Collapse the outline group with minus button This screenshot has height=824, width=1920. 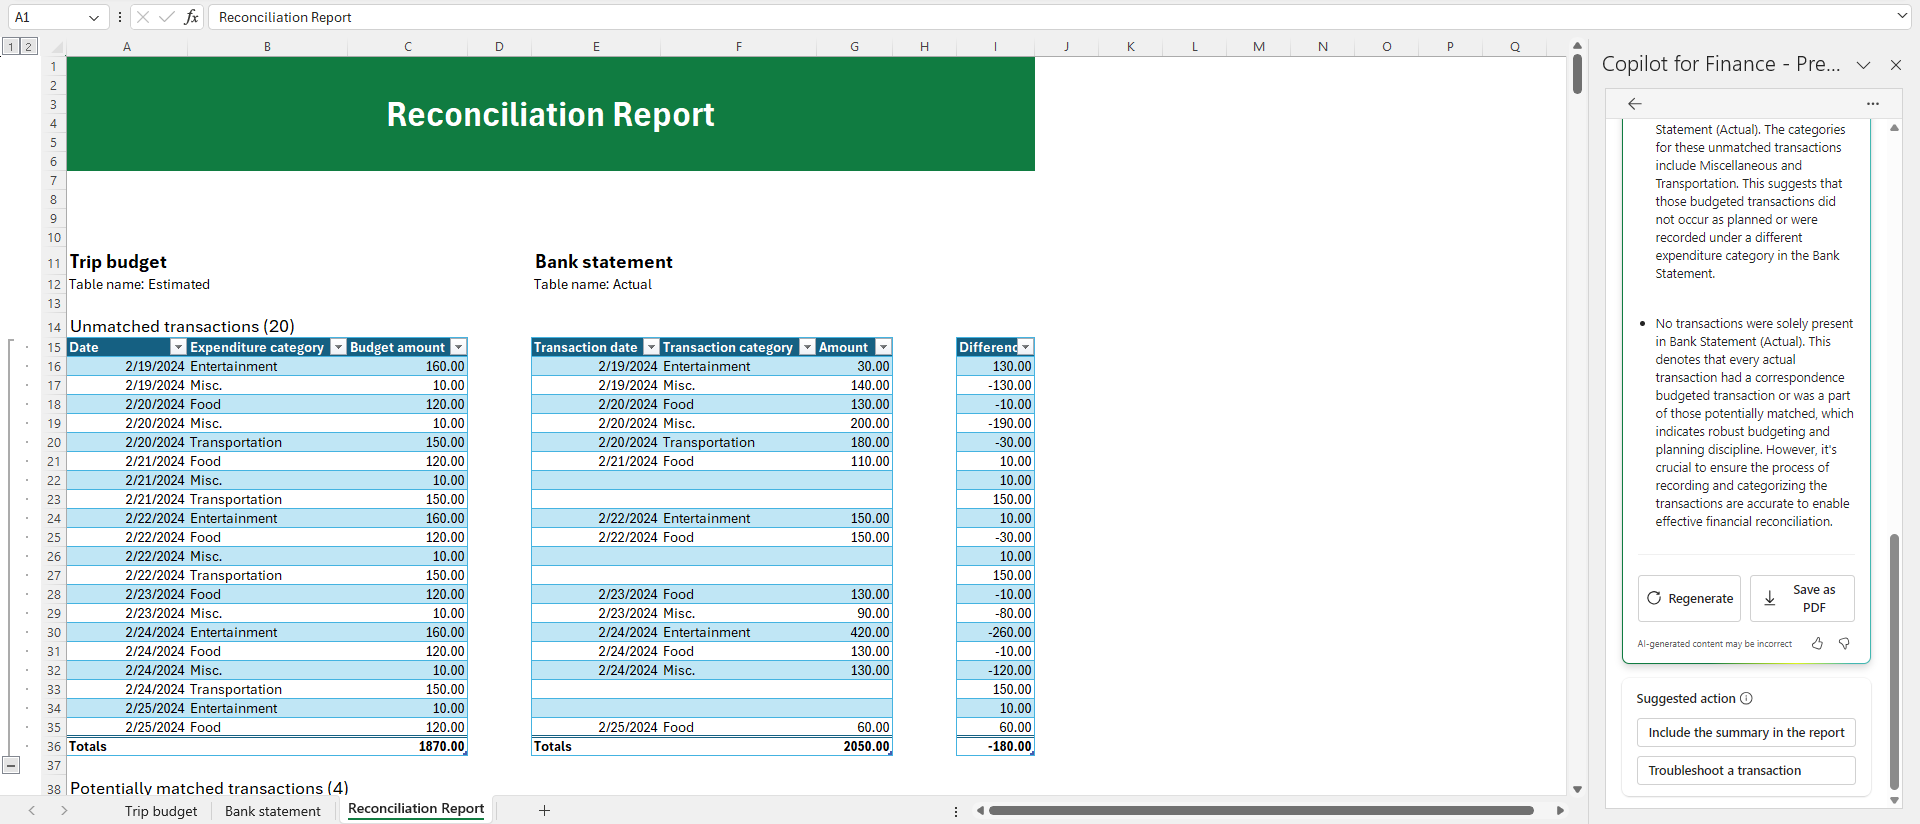tap(11, 765)
